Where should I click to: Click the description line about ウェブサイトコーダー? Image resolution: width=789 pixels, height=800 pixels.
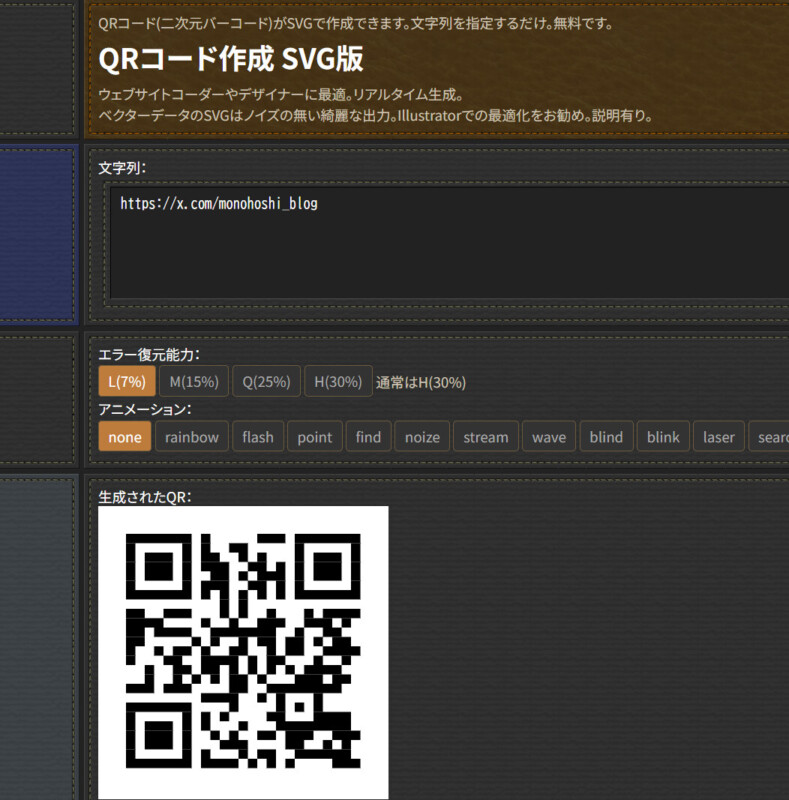[x=281, y=94]
